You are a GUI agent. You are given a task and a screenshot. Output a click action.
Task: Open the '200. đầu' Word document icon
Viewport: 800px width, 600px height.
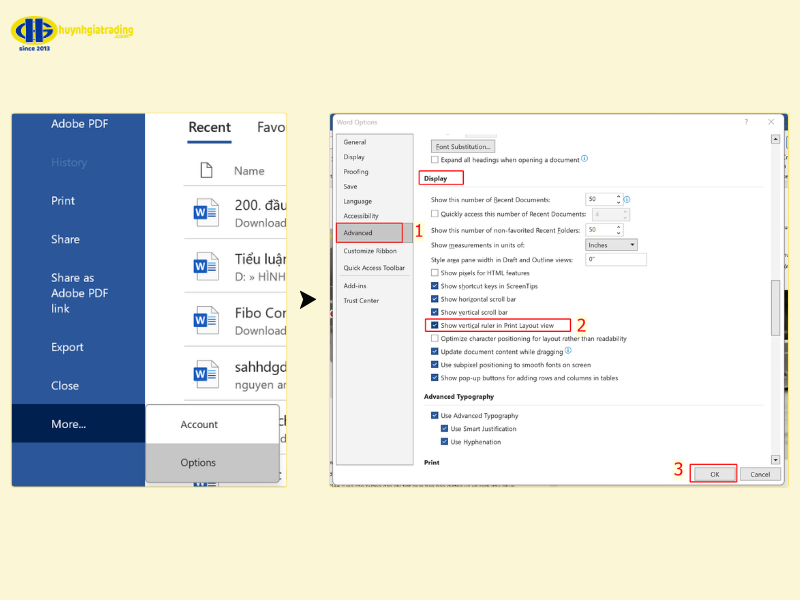pos(206,212)
